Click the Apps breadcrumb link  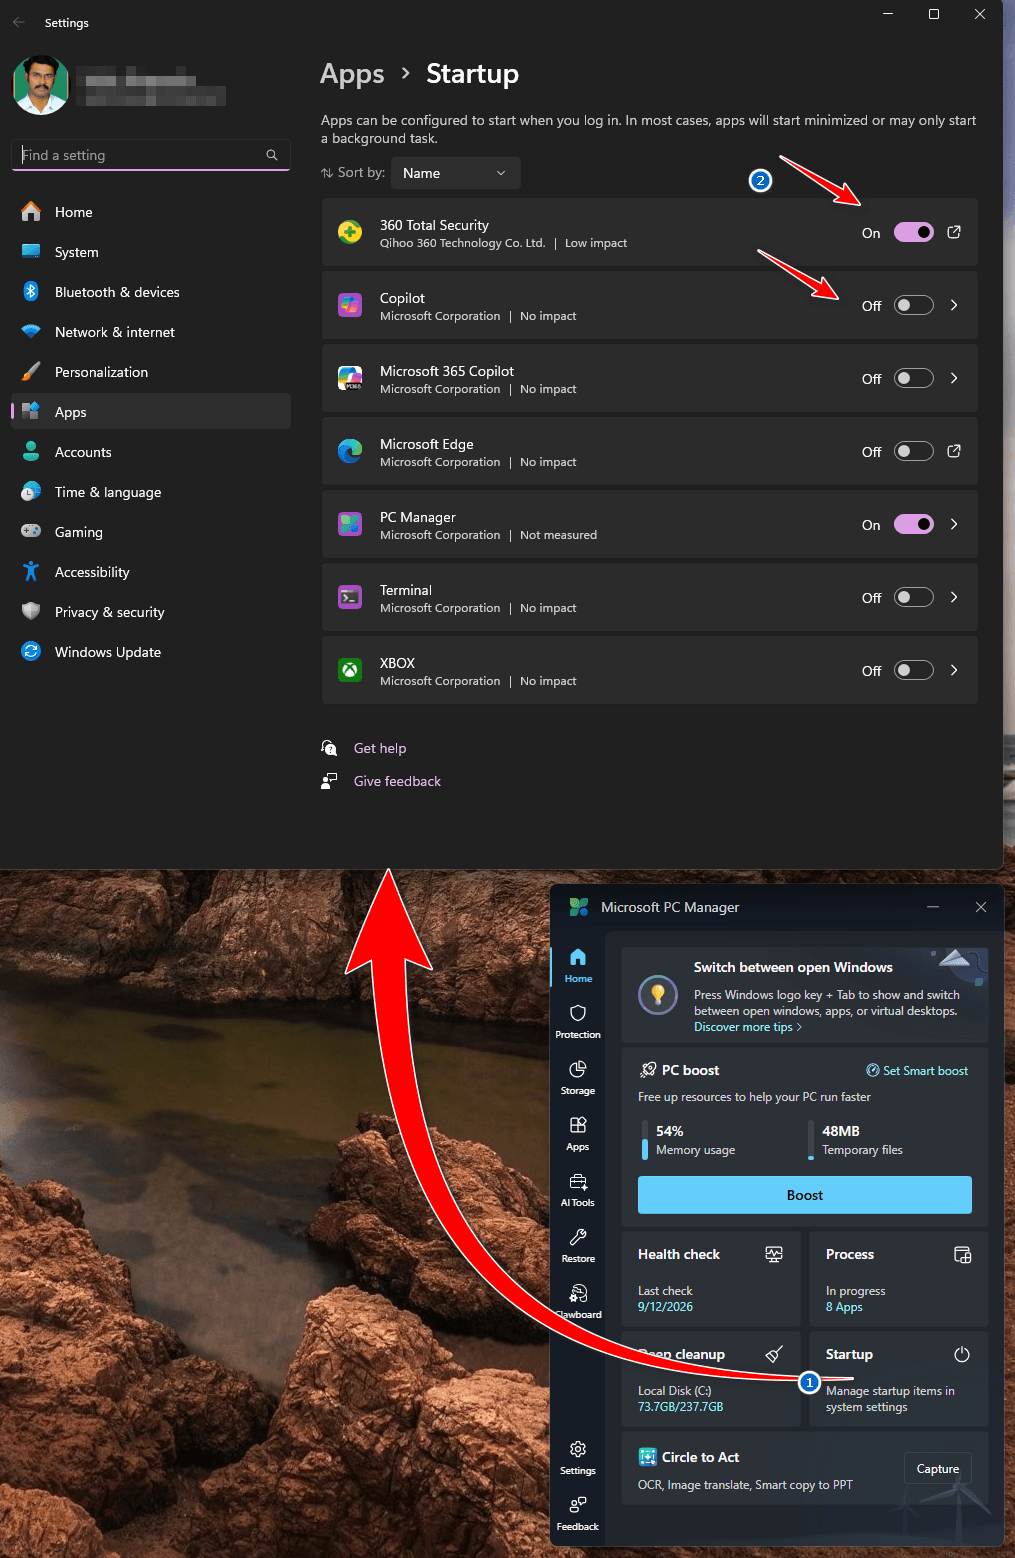(x=352, y=74)
